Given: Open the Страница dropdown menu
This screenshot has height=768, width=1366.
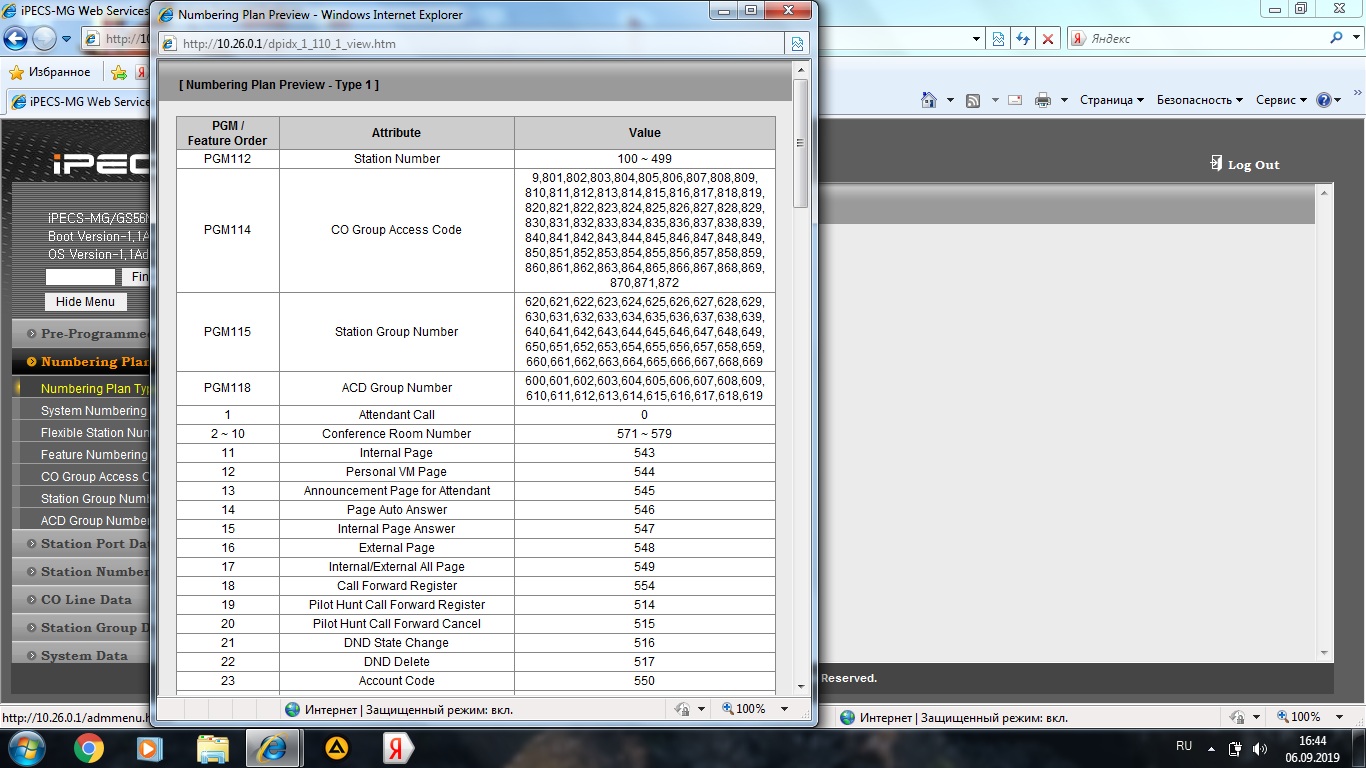Looking at the screenshot, I should tap(1112, 100).
